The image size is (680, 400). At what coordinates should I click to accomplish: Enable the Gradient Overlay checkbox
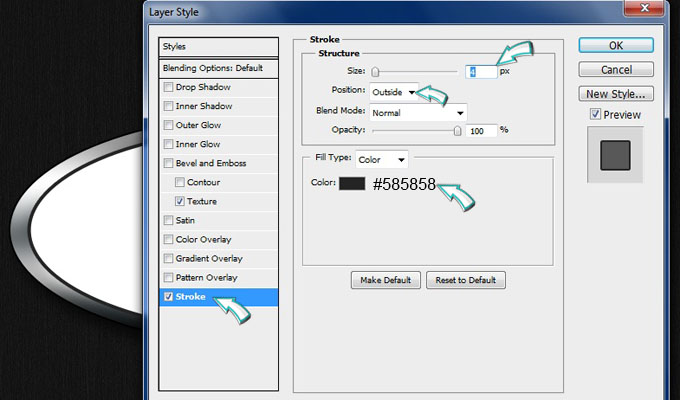pyautogui.click(x=168, y=259)
